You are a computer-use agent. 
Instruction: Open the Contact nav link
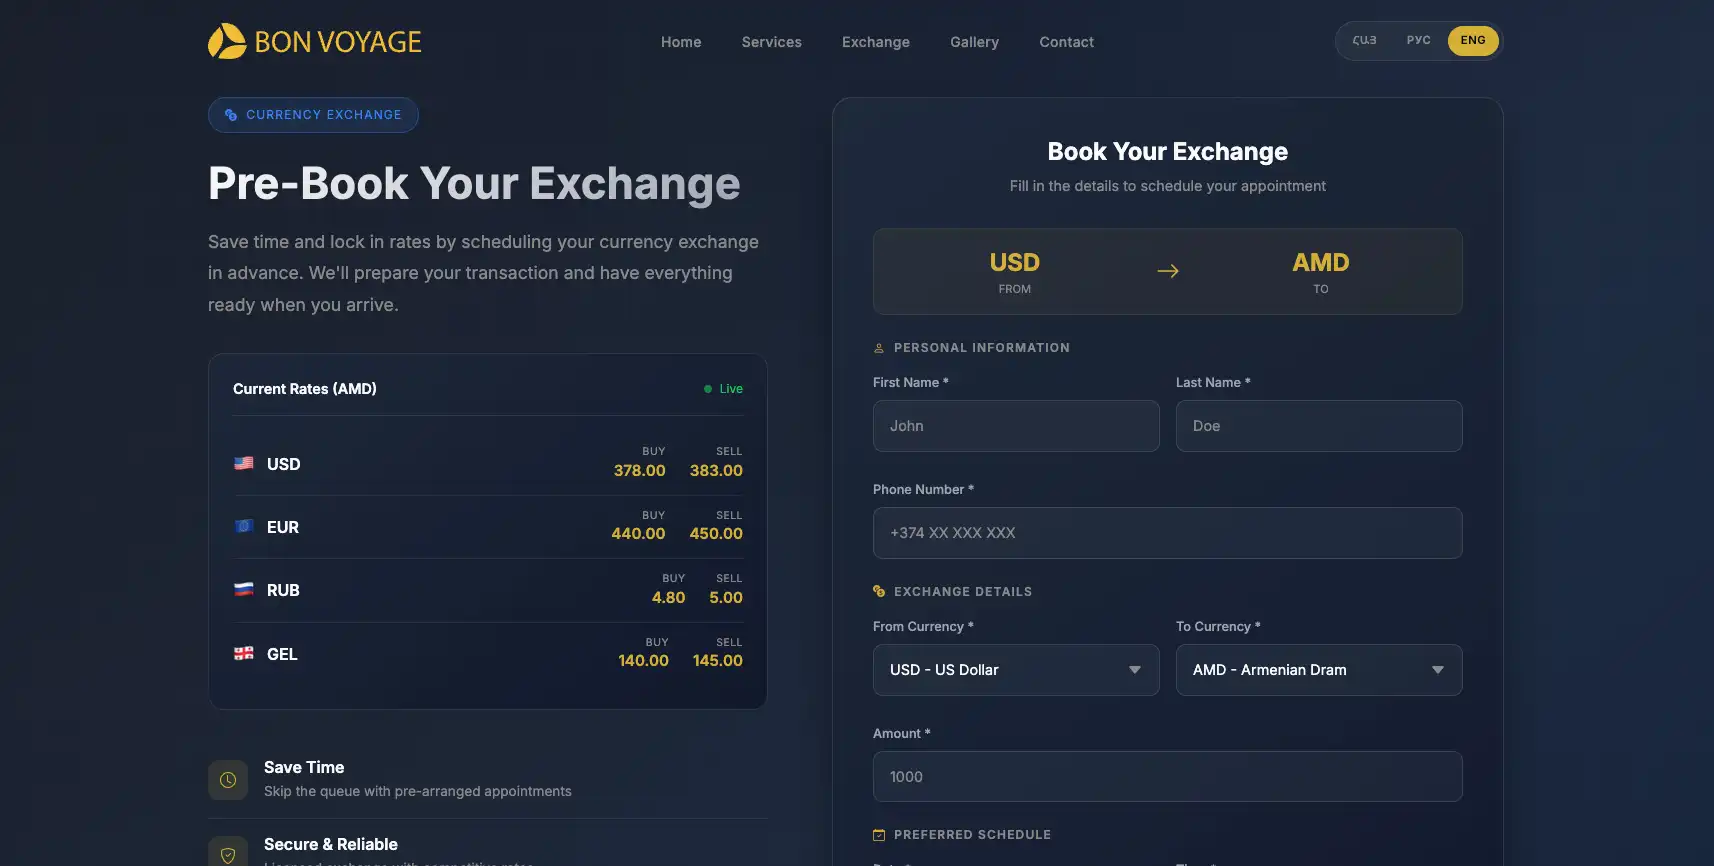point(1067,42)
